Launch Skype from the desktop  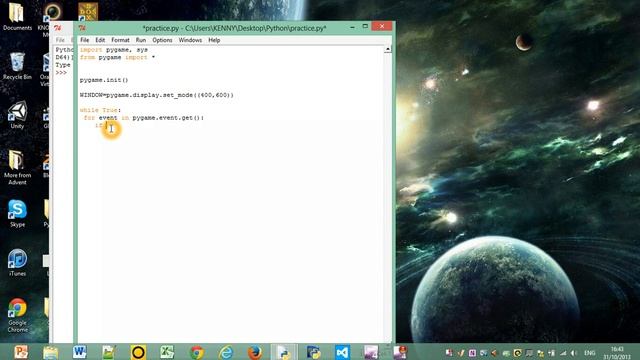pyautogui.click(x=17, y=213)
